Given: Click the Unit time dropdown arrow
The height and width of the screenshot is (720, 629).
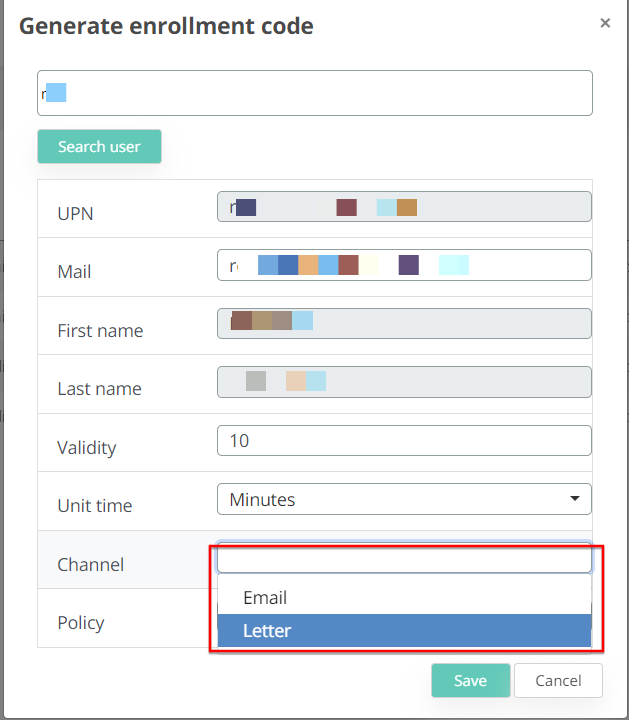Looking at the screenshot, I should (x=574, y=498).
